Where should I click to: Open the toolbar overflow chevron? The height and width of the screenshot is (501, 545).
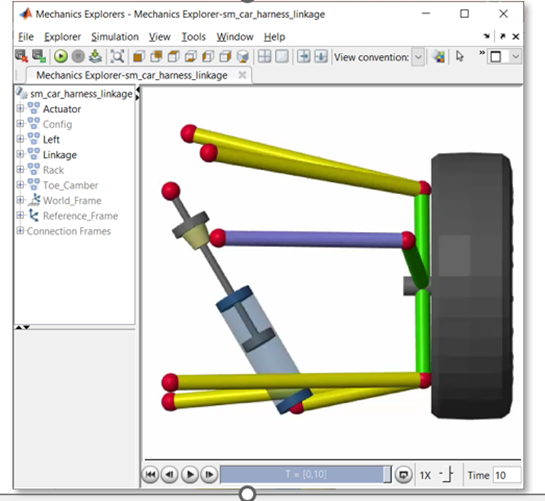tap(482, 53)
